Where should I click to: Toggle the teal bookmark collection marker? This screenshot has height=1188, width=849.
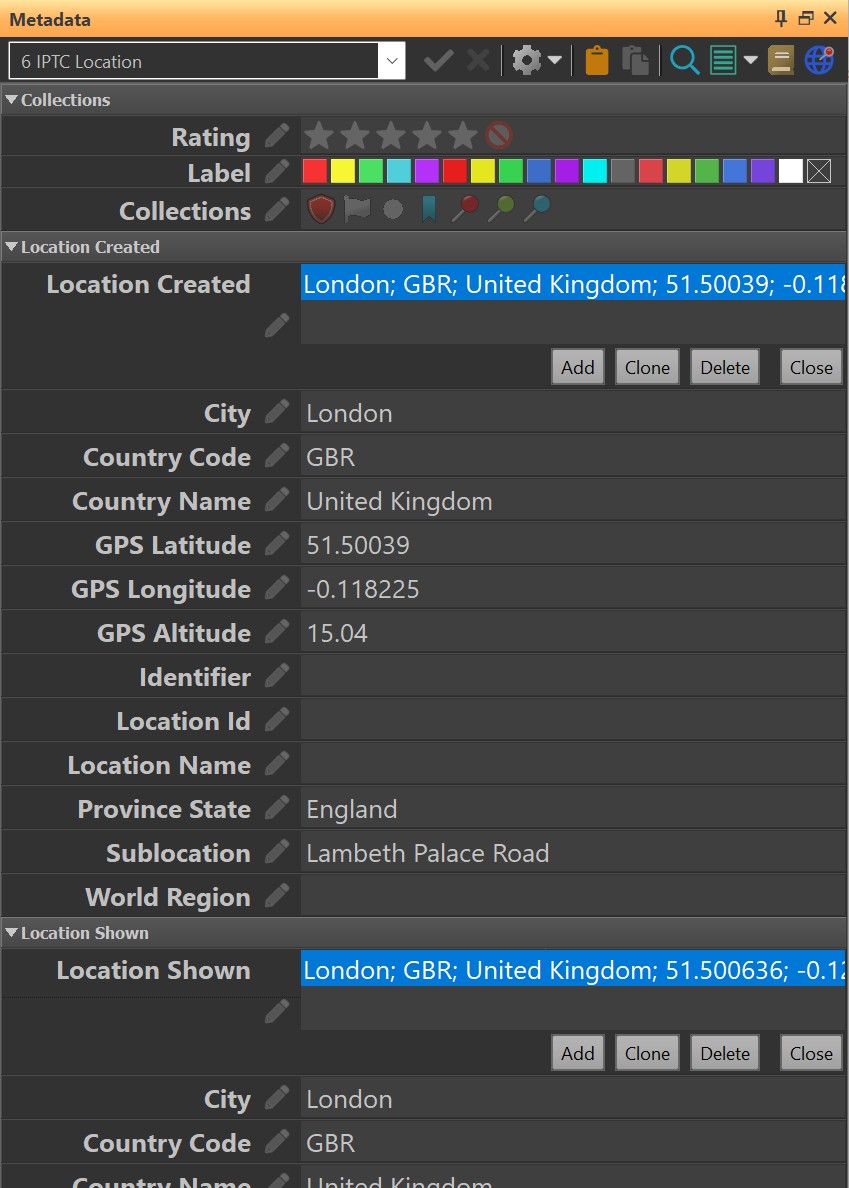[428, 209]
